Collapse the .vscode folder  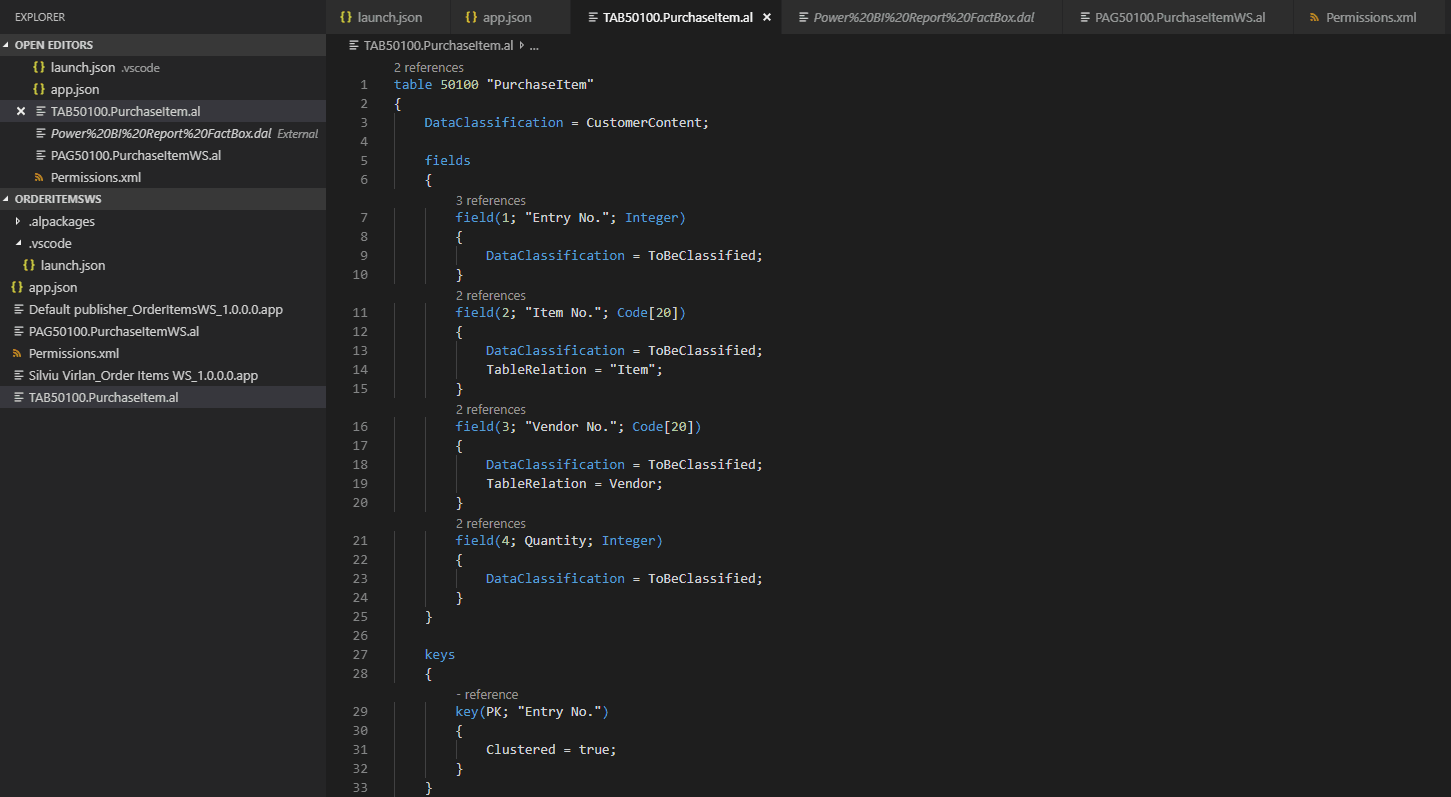18,244
